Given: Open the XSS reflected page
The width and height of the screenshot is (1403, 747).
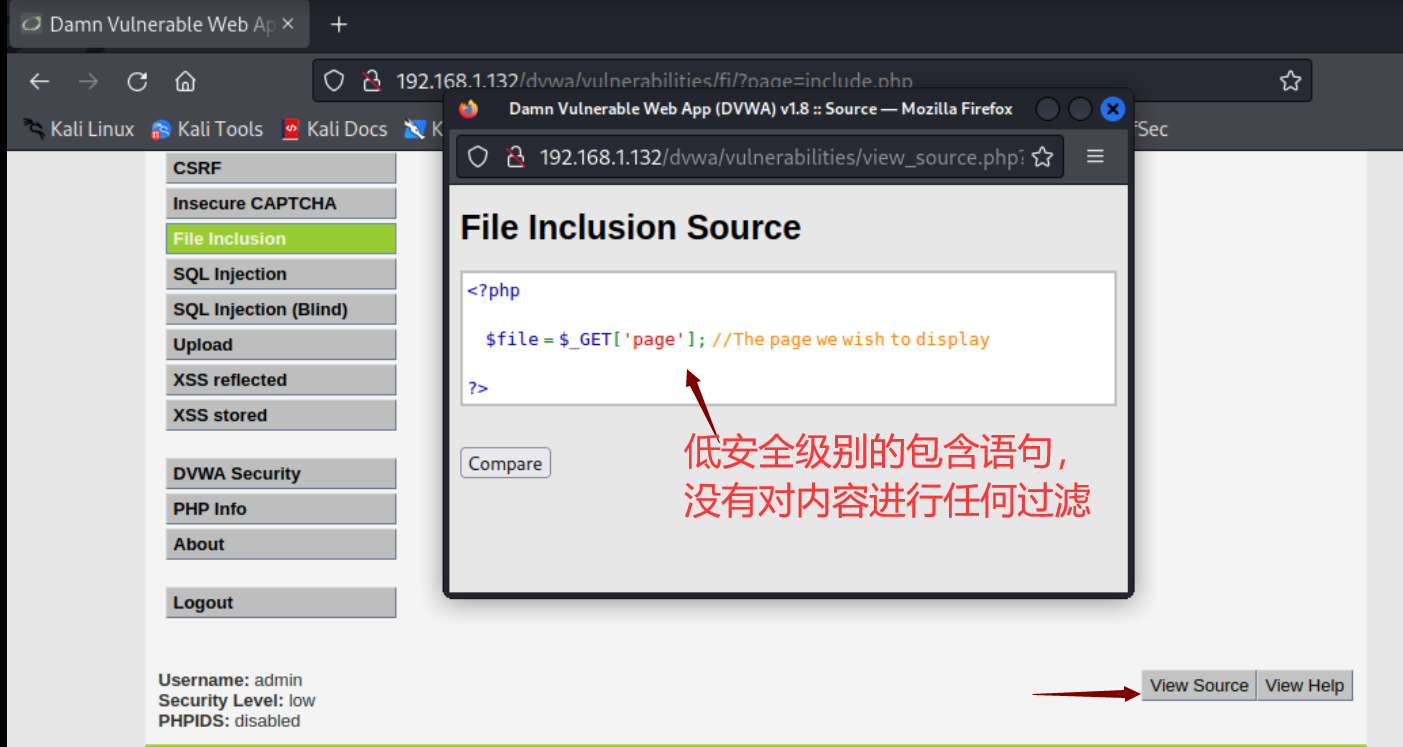Looking at the screenshot, I should [281, 380].
